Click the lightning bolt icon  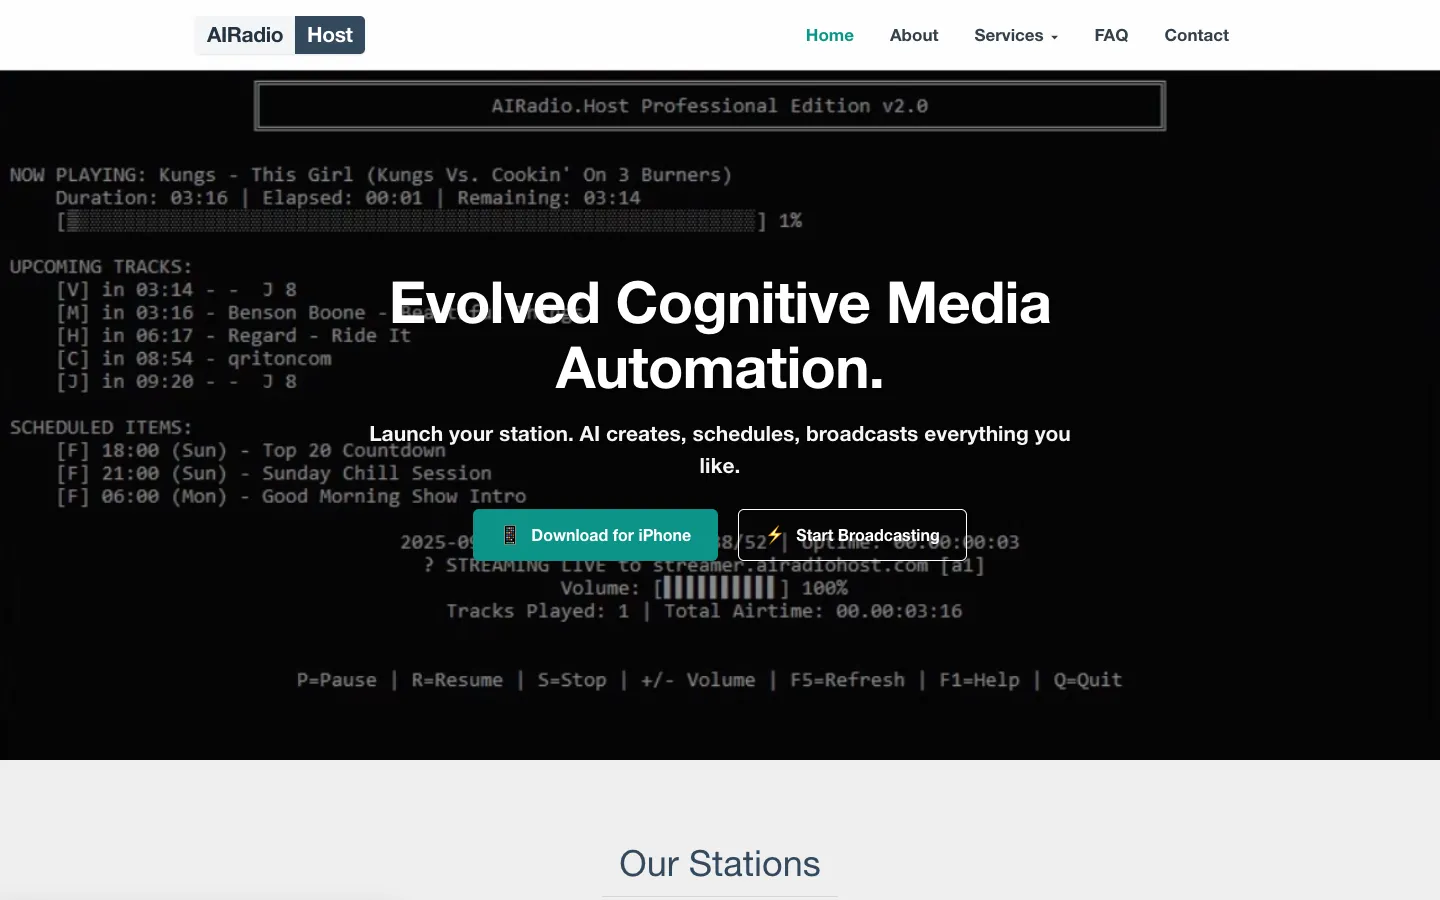(x=774, y=534)
